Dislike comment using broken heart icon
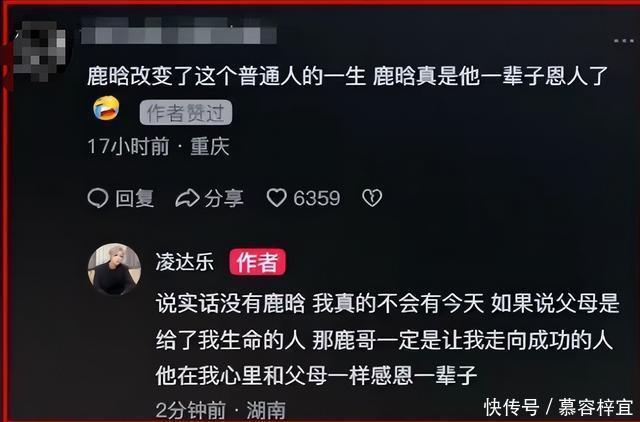Image resolution: width=640 pixels, height=422 pixels. point(372,198)
